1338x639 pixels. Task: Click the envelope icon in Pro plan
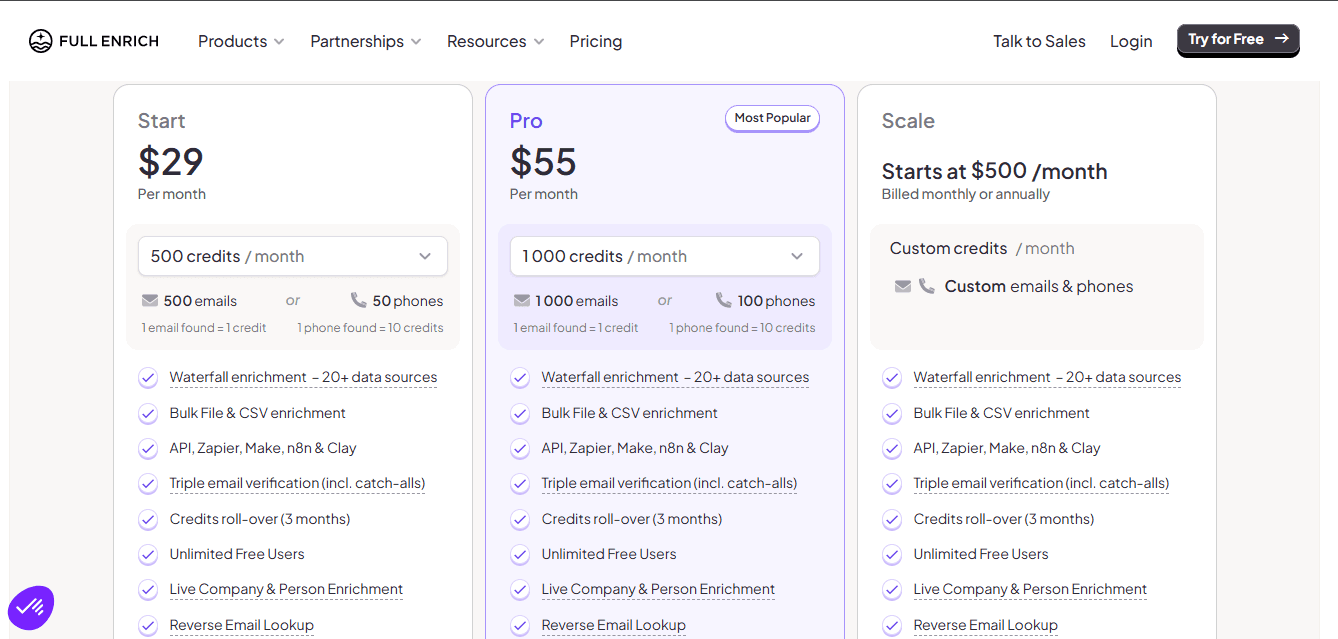[522, 300]
